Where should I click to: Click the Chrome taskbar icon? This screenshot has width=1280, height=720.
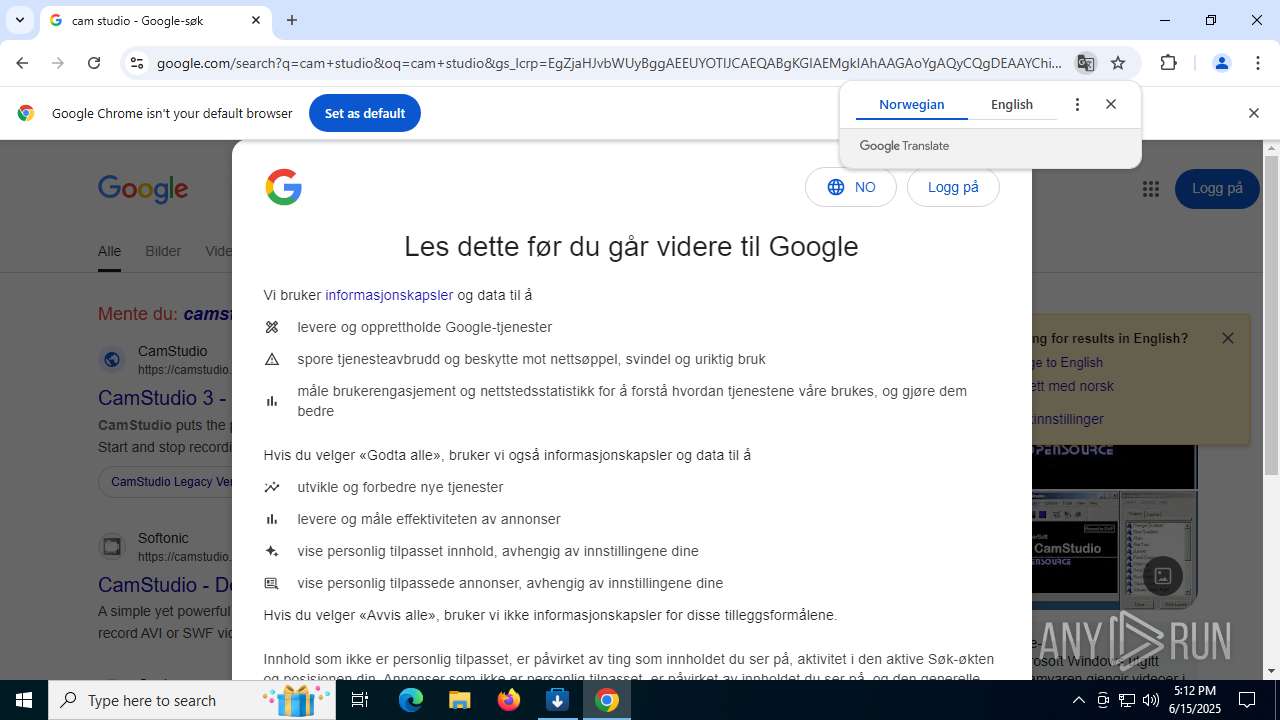(x=607, y=700)
